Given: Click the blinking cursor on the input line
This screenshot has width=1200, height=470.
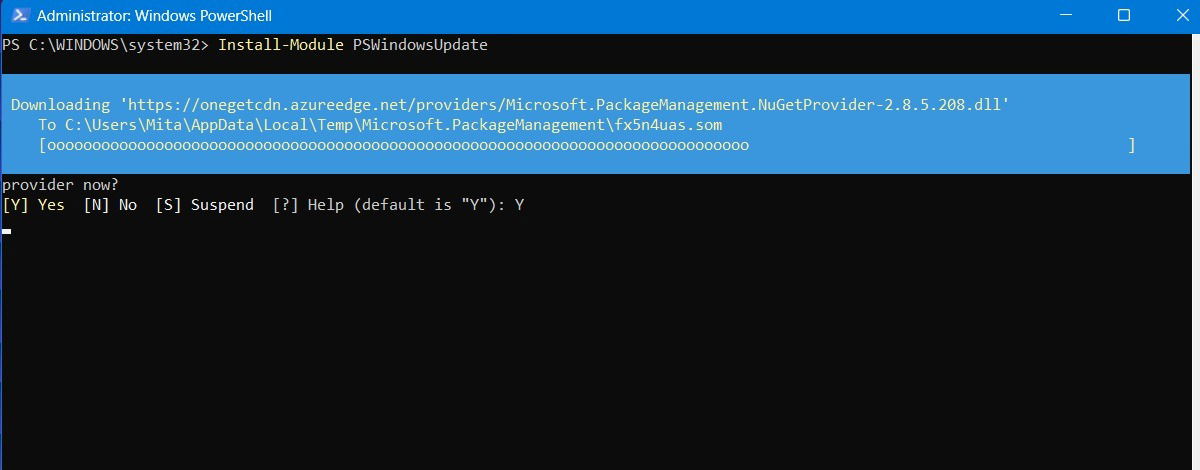Looking at the screenshot, I should [7, 230].
